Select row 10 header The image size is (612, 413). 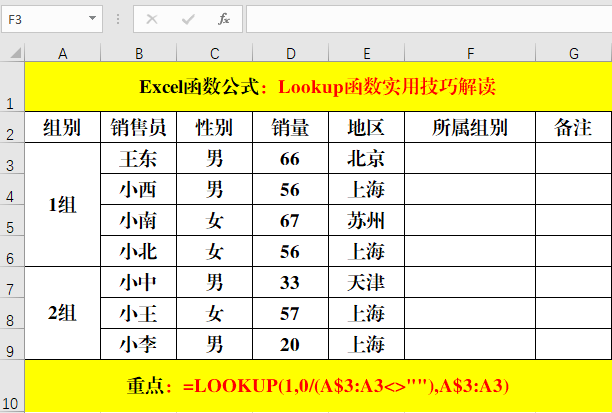click(12, 386)
